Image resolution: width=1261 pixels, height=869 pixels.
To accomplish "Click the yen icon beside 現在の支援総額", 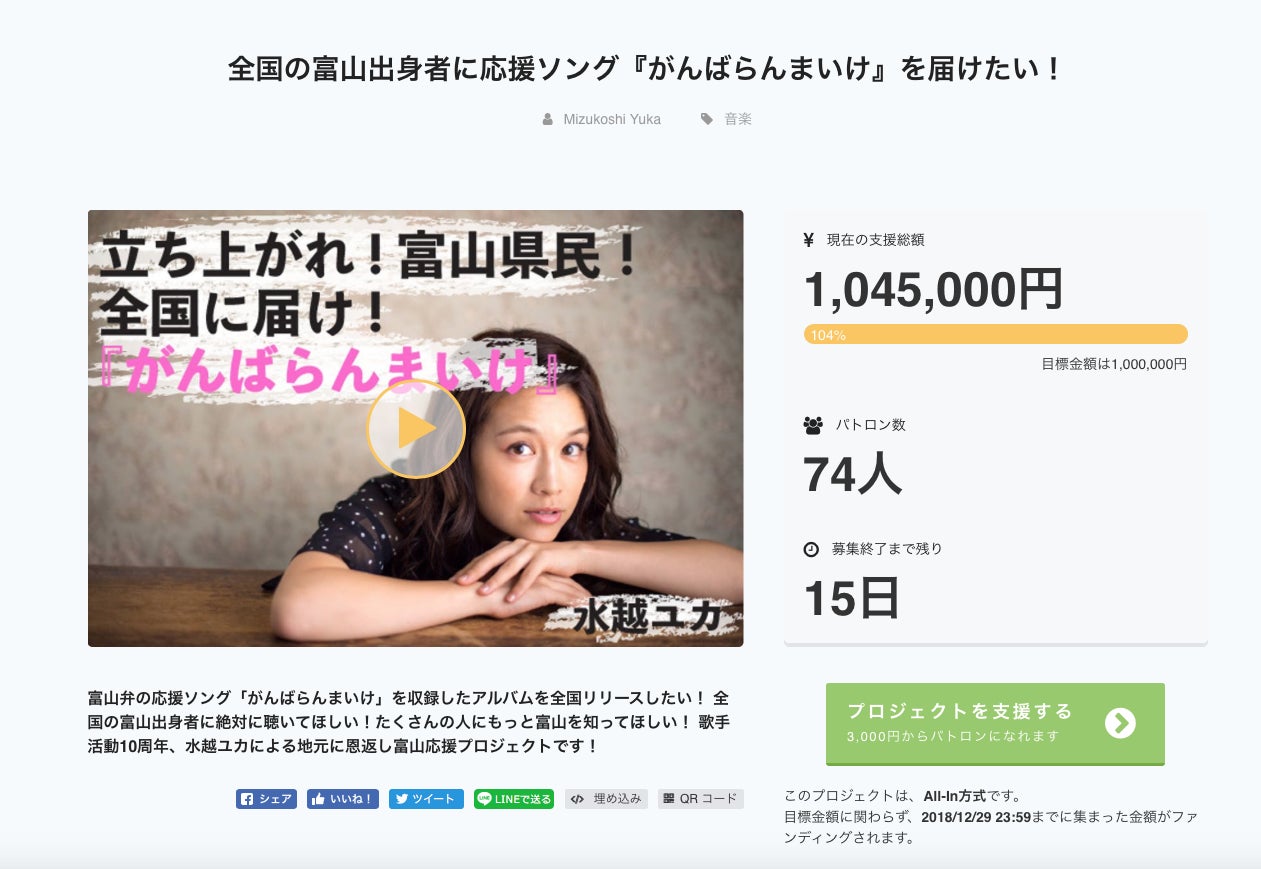I will point(809,240).
